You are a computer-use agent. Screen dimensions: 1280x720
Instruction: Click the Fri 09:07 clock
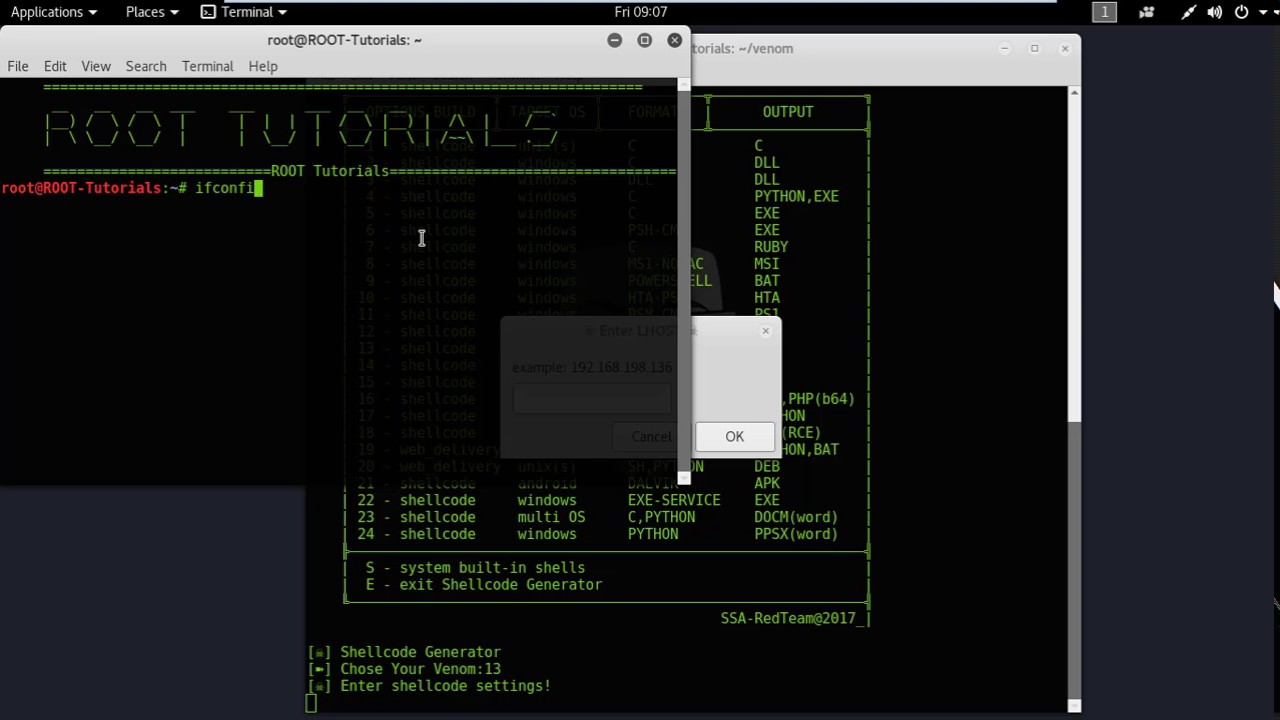coord(641,12)
